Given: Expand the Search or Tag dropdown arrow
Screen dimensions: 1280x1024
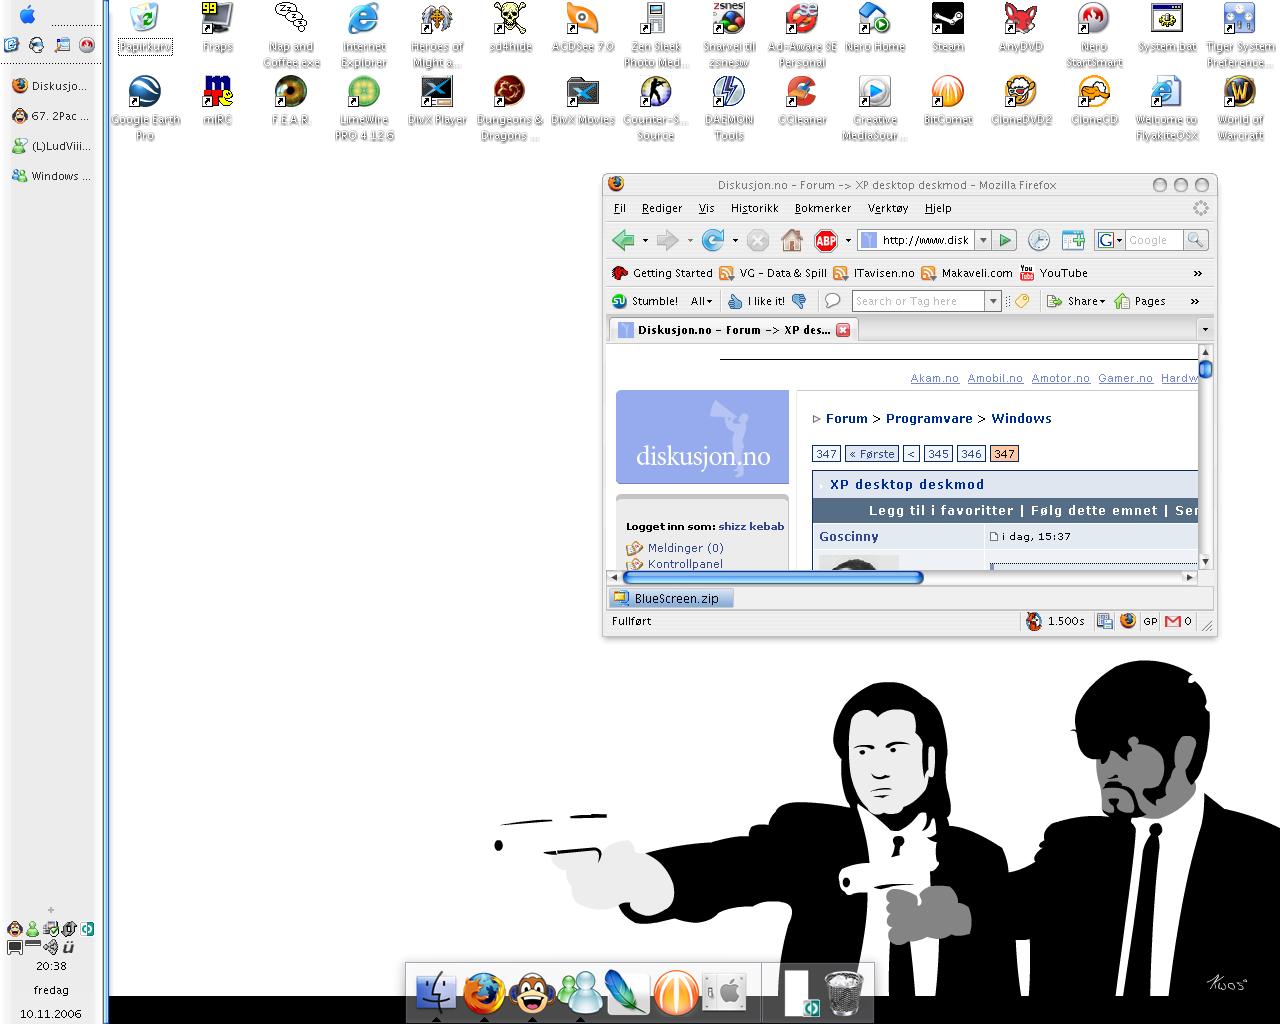Looking at the screenshot, I should pos(993,301).
